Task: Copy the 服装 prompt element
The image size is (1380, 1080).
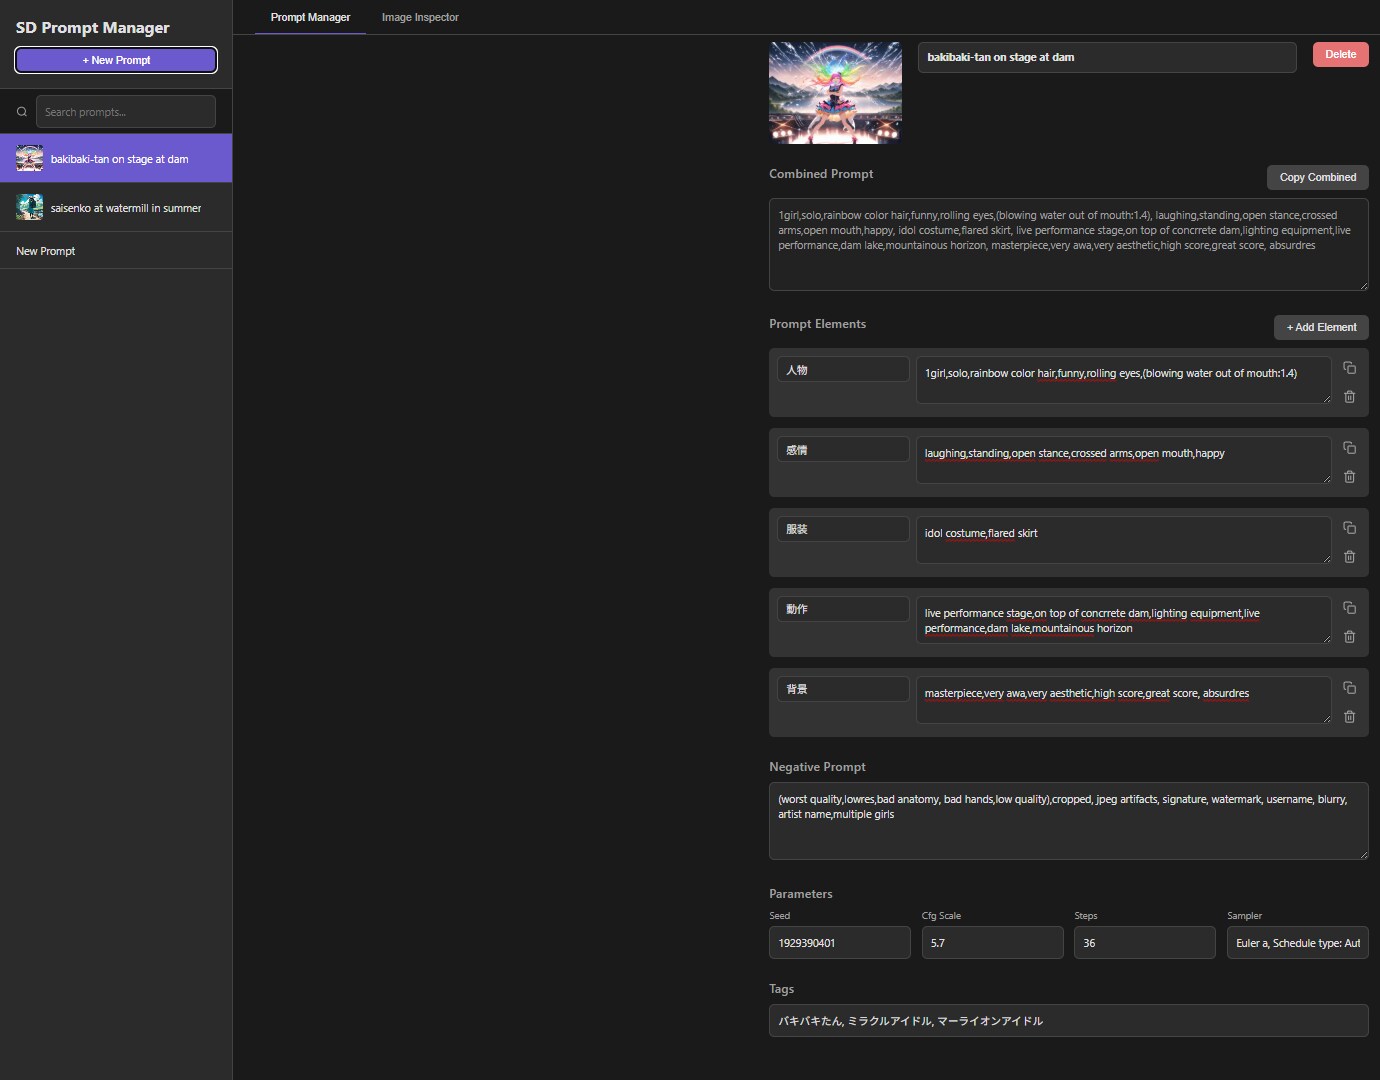Action: 1349,528
